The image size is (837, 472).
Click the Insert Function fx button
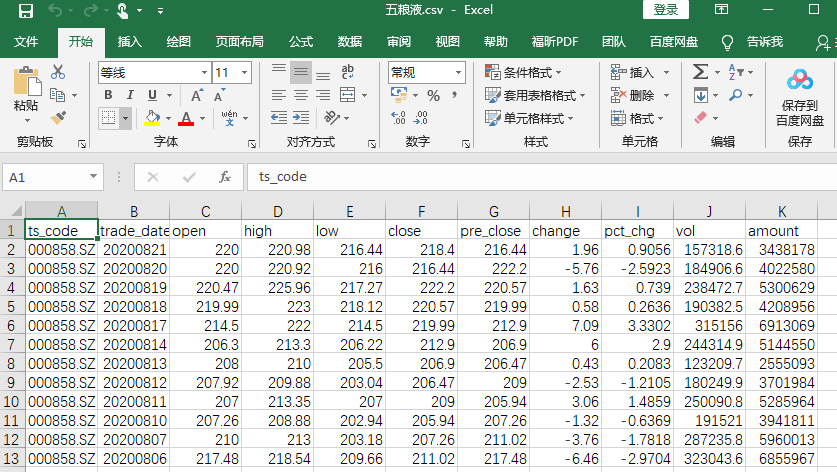225,177
